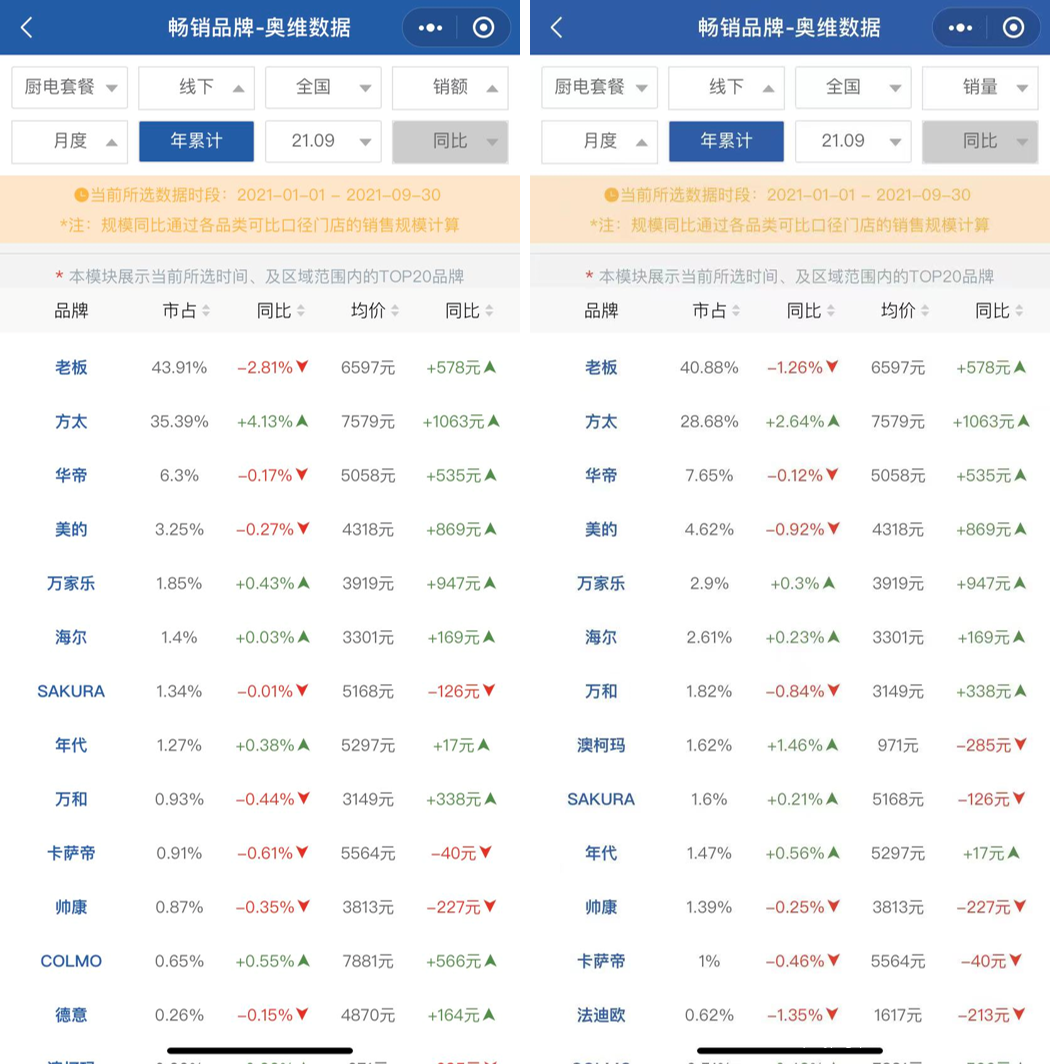Click 1617元 price for 法迪欧
This screenshot has height=1064, width=1050.
coord(898,1015)
